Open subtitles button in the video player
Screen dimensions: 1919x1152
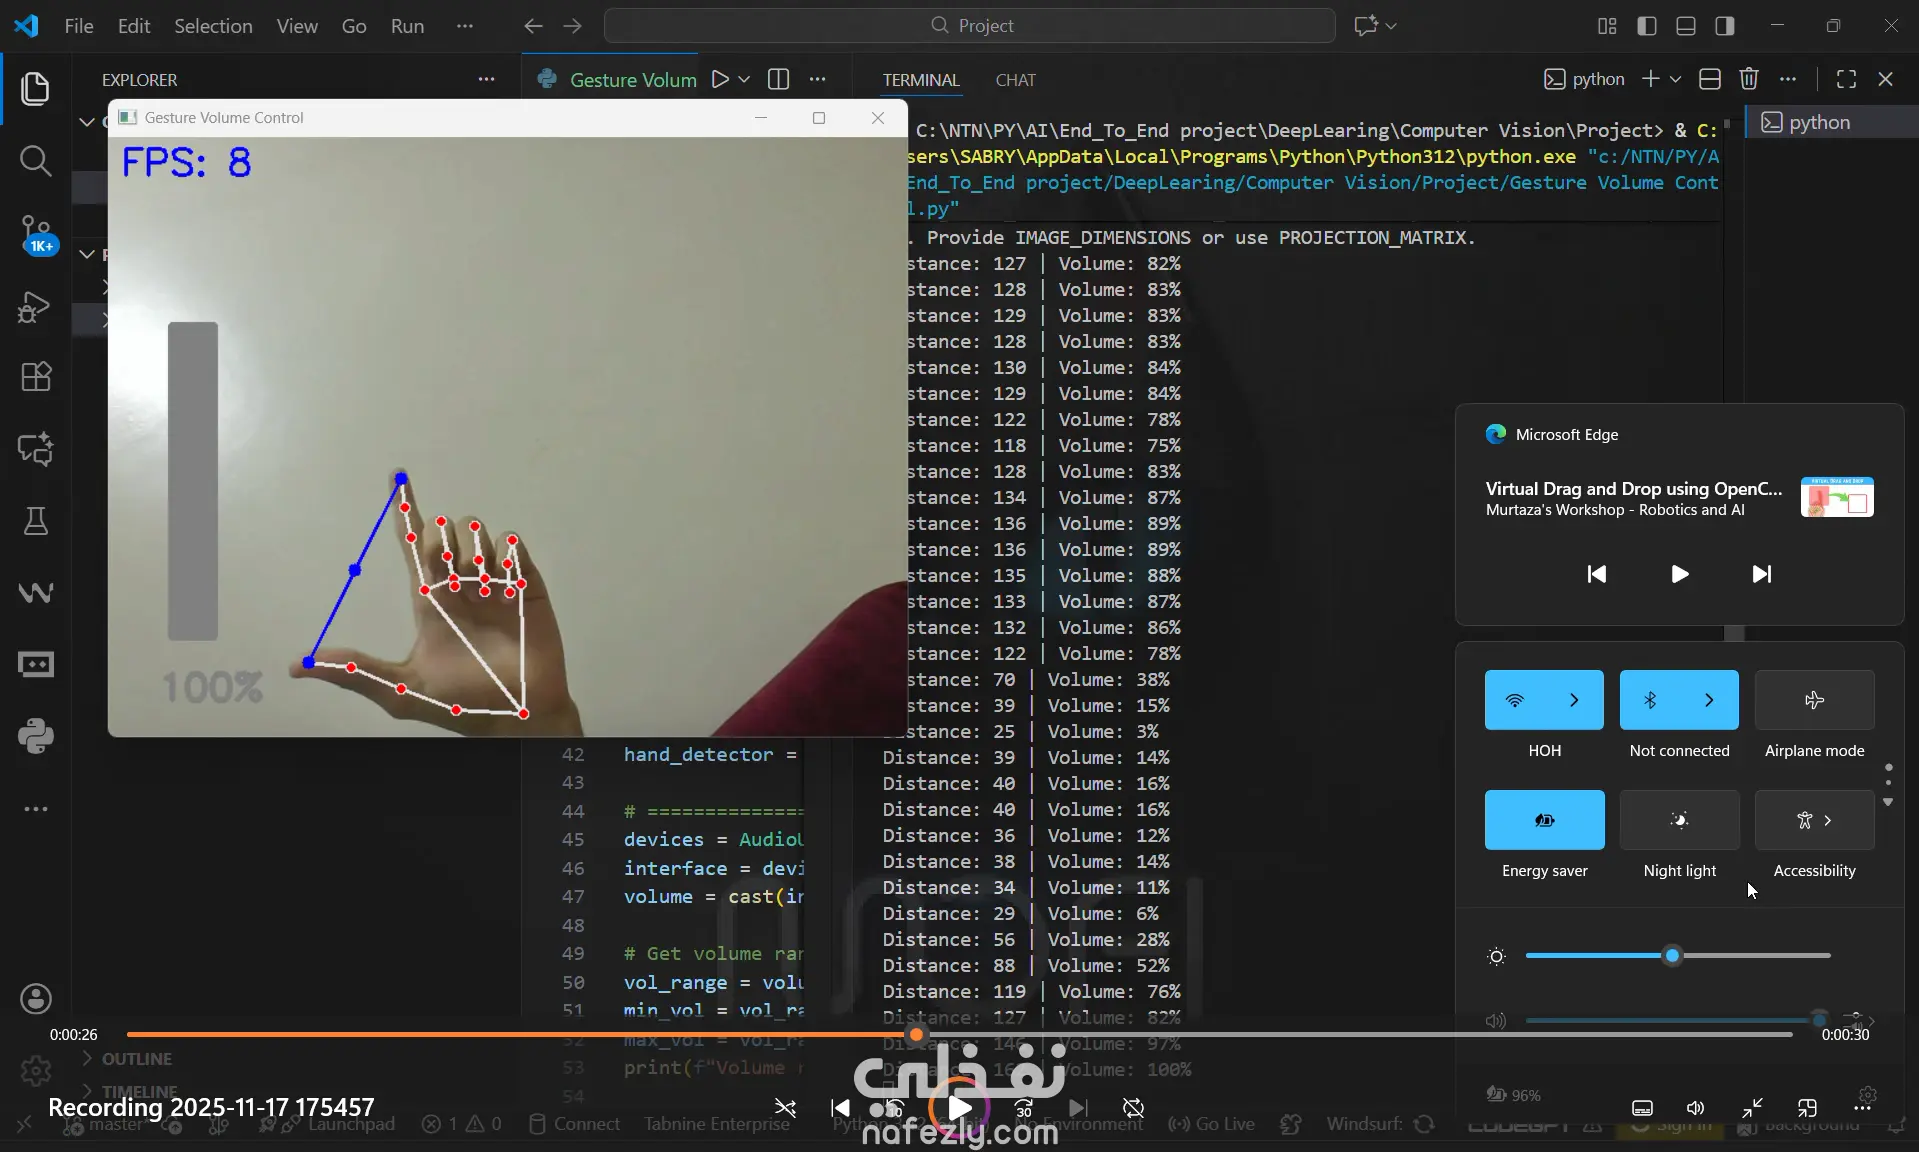click(x=1642, y=1108)
